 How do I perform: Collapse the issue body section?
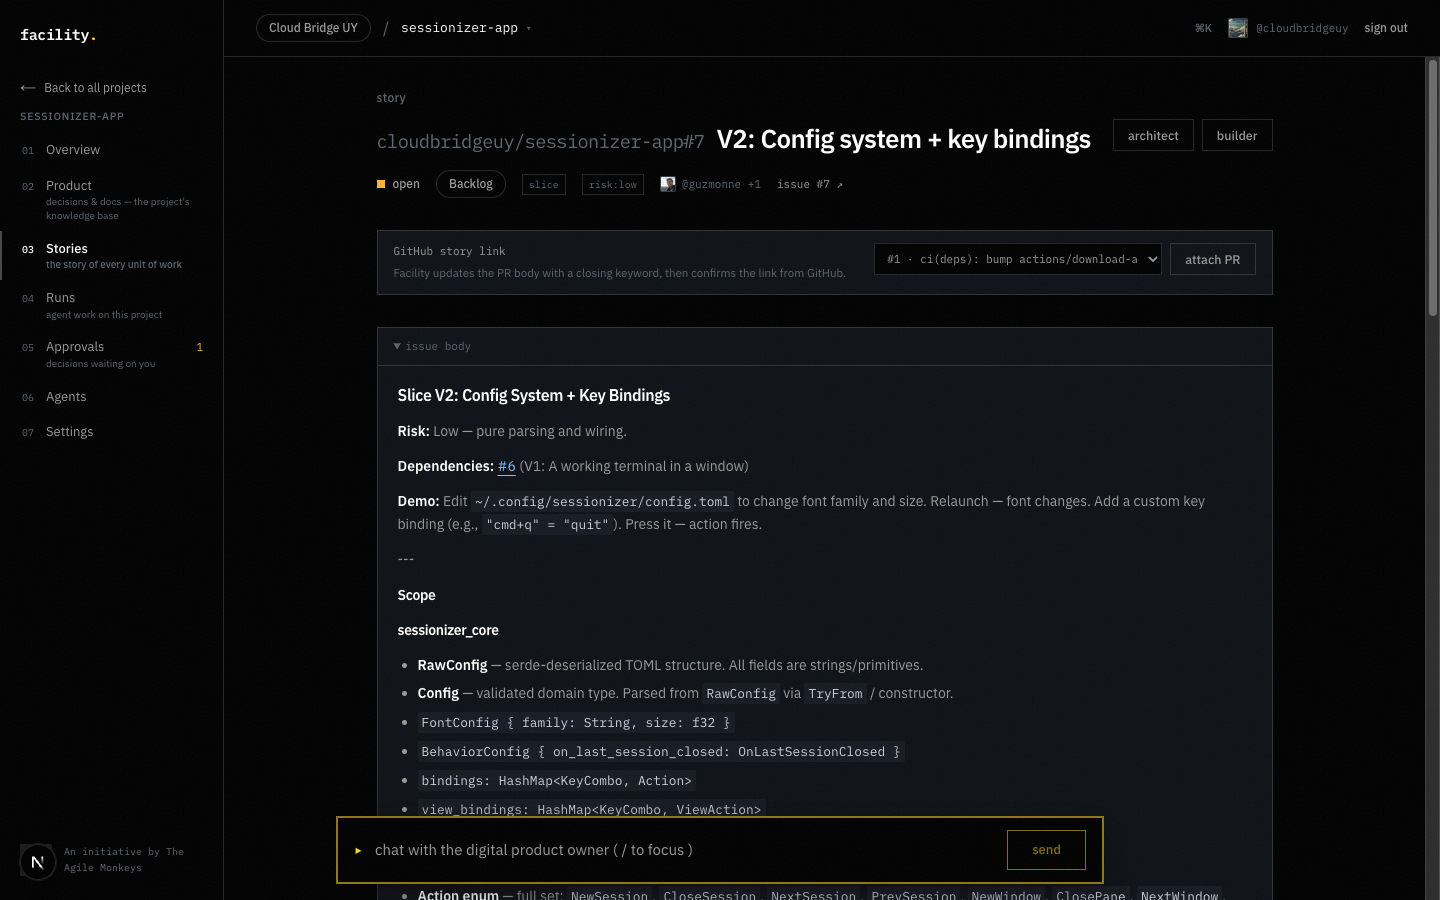point(432,346)
